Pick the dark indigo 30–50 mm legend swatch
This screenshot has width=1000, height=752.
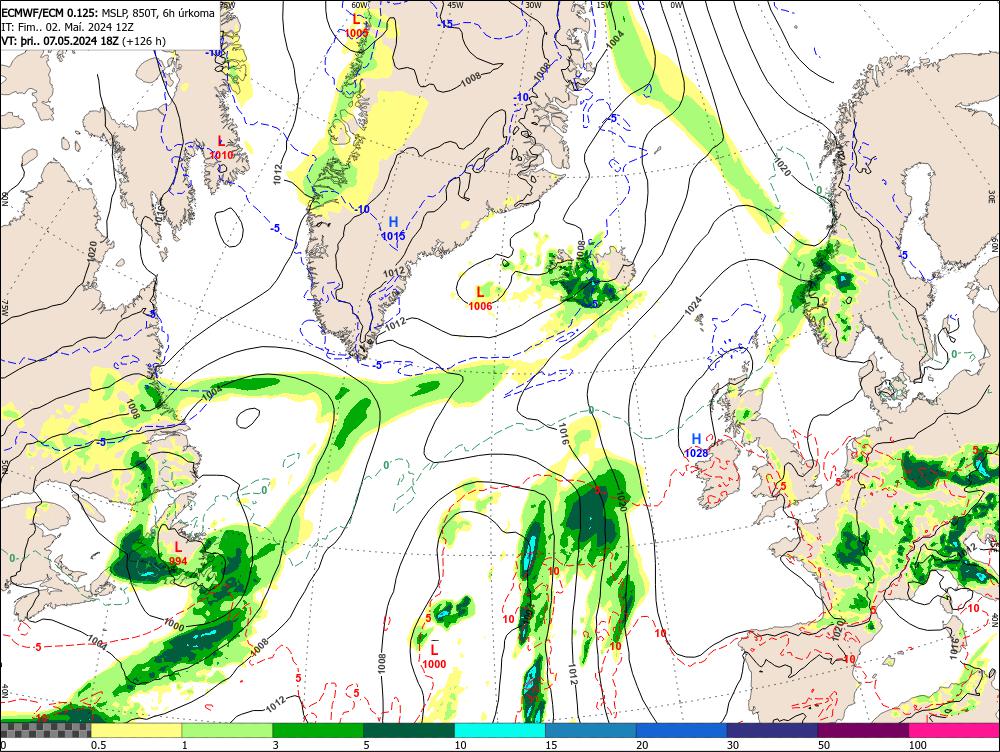tap(772, 730)
